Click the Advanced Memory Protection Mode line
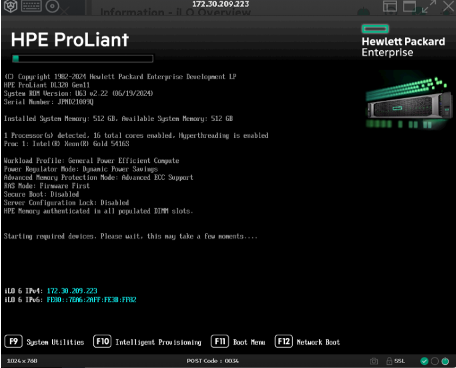 click(98, 177)
